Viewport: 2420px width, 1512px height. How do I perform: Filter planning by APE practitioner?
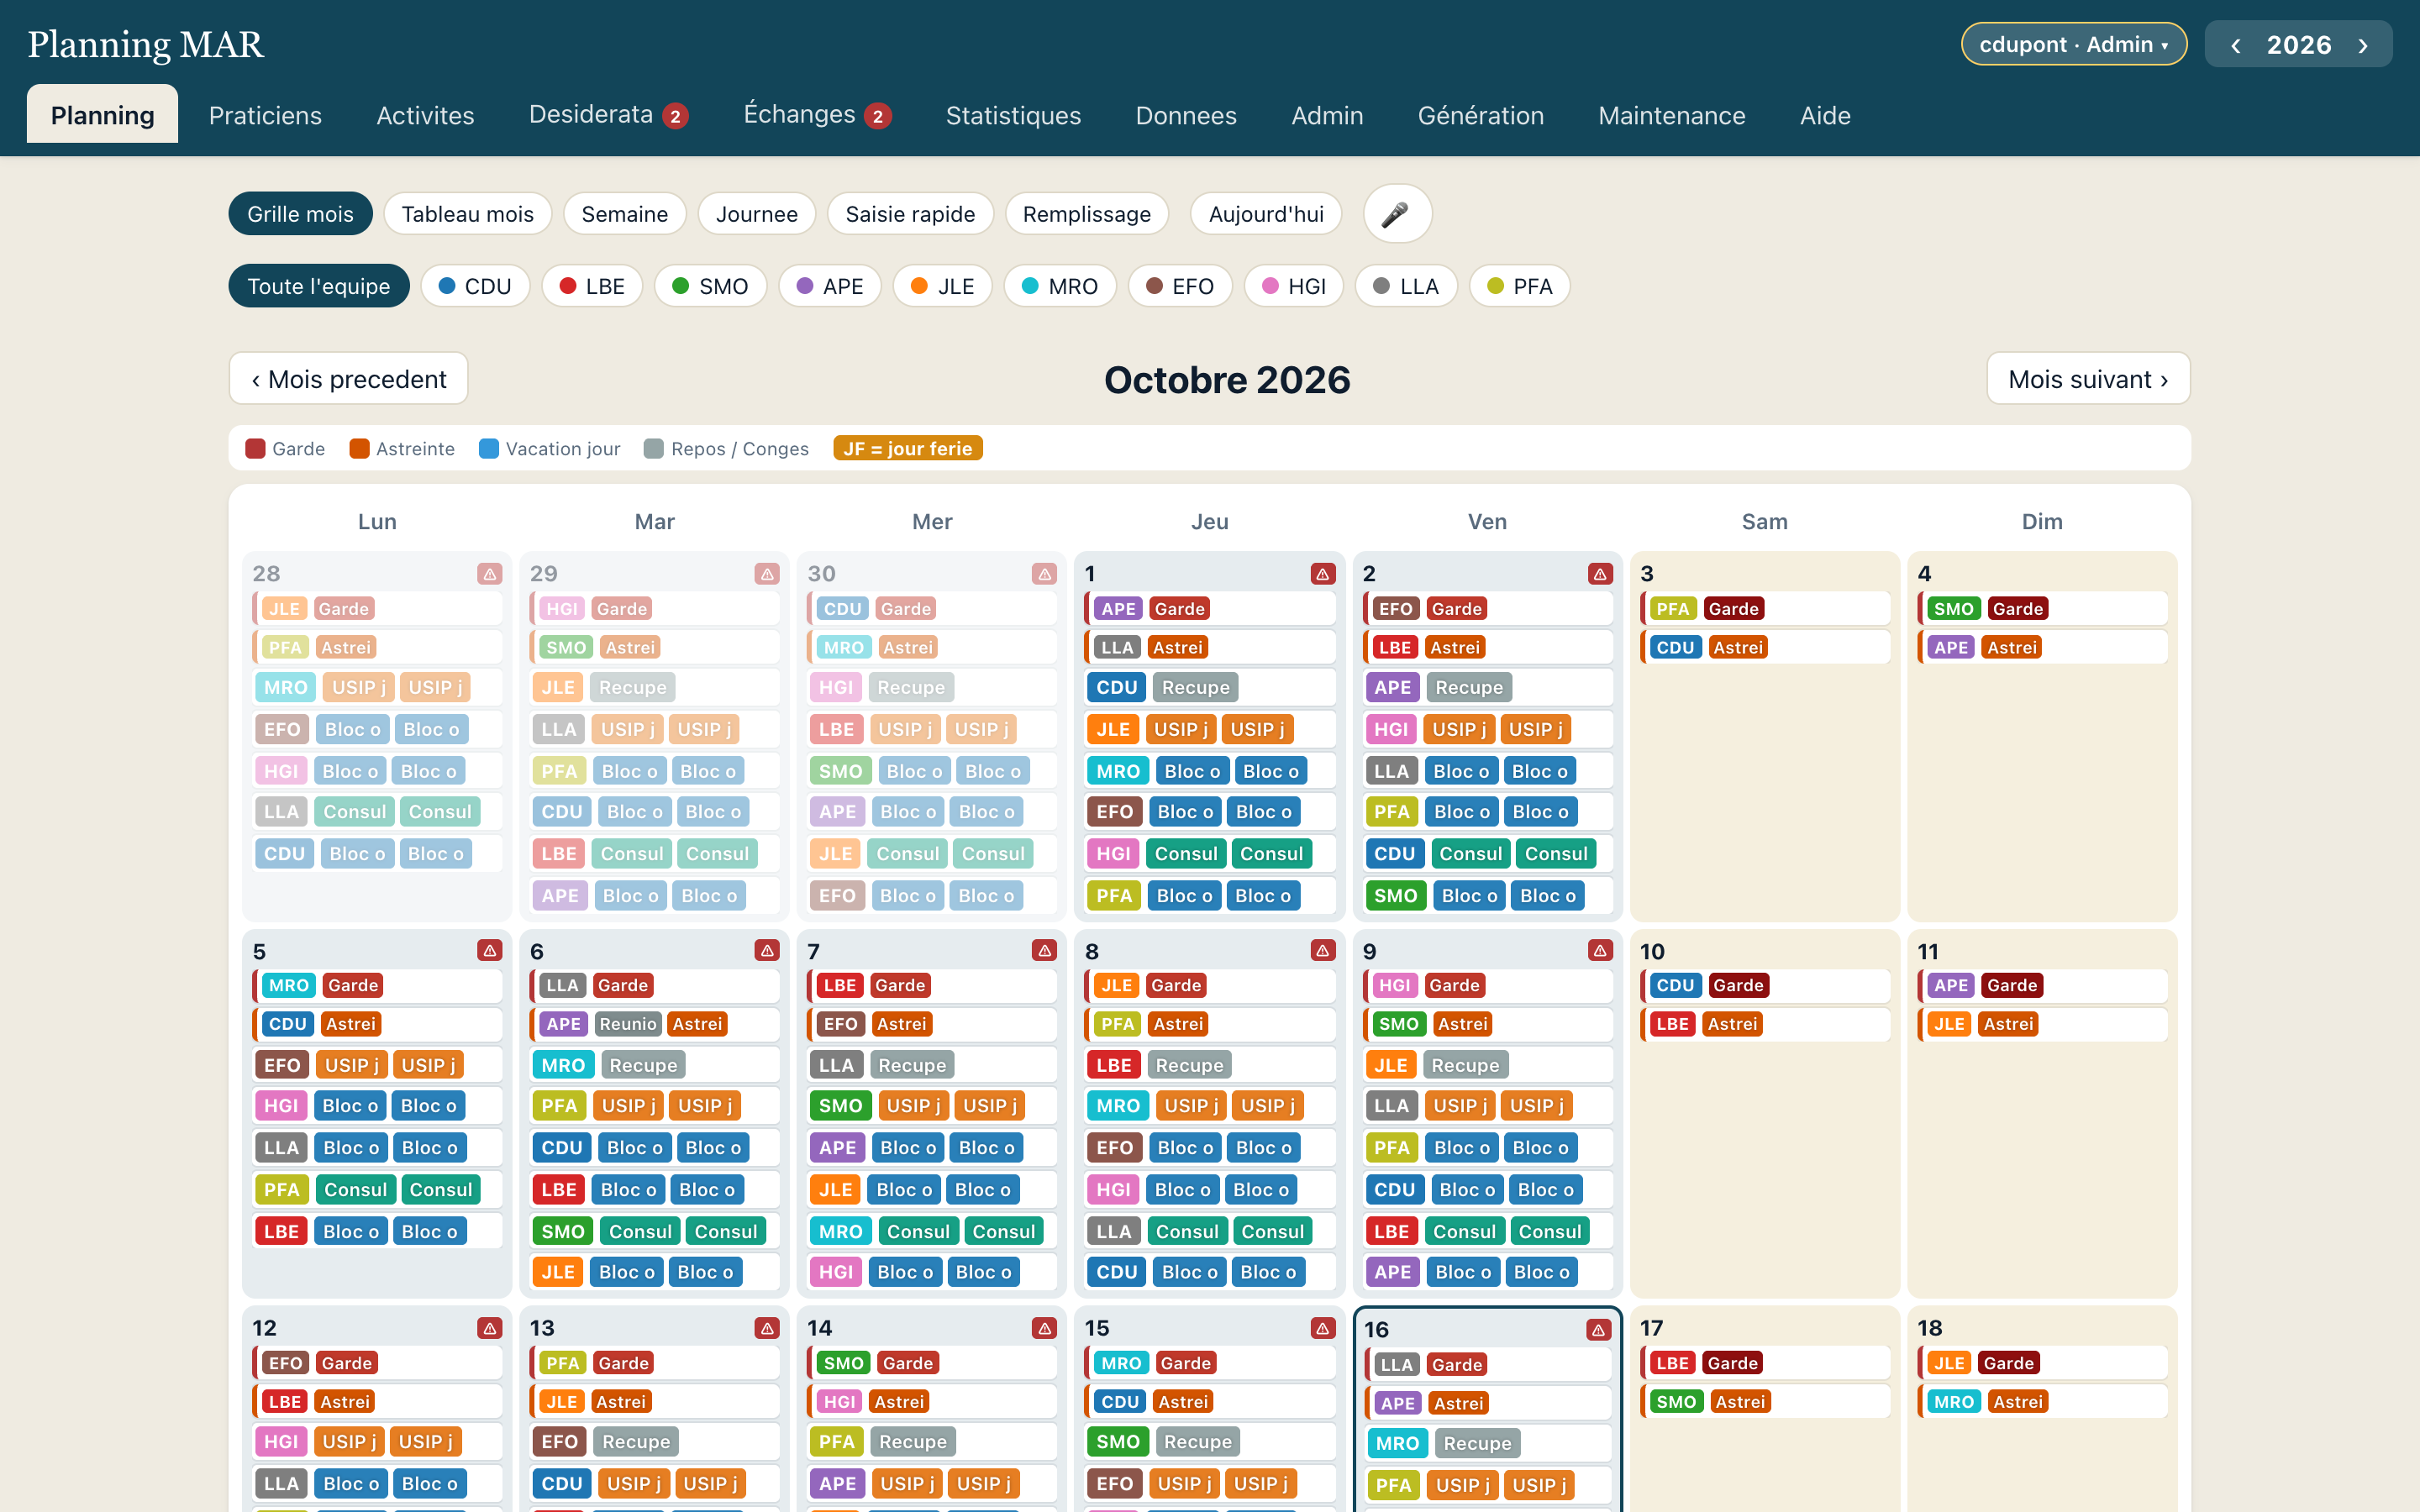[x=829, y=286]
